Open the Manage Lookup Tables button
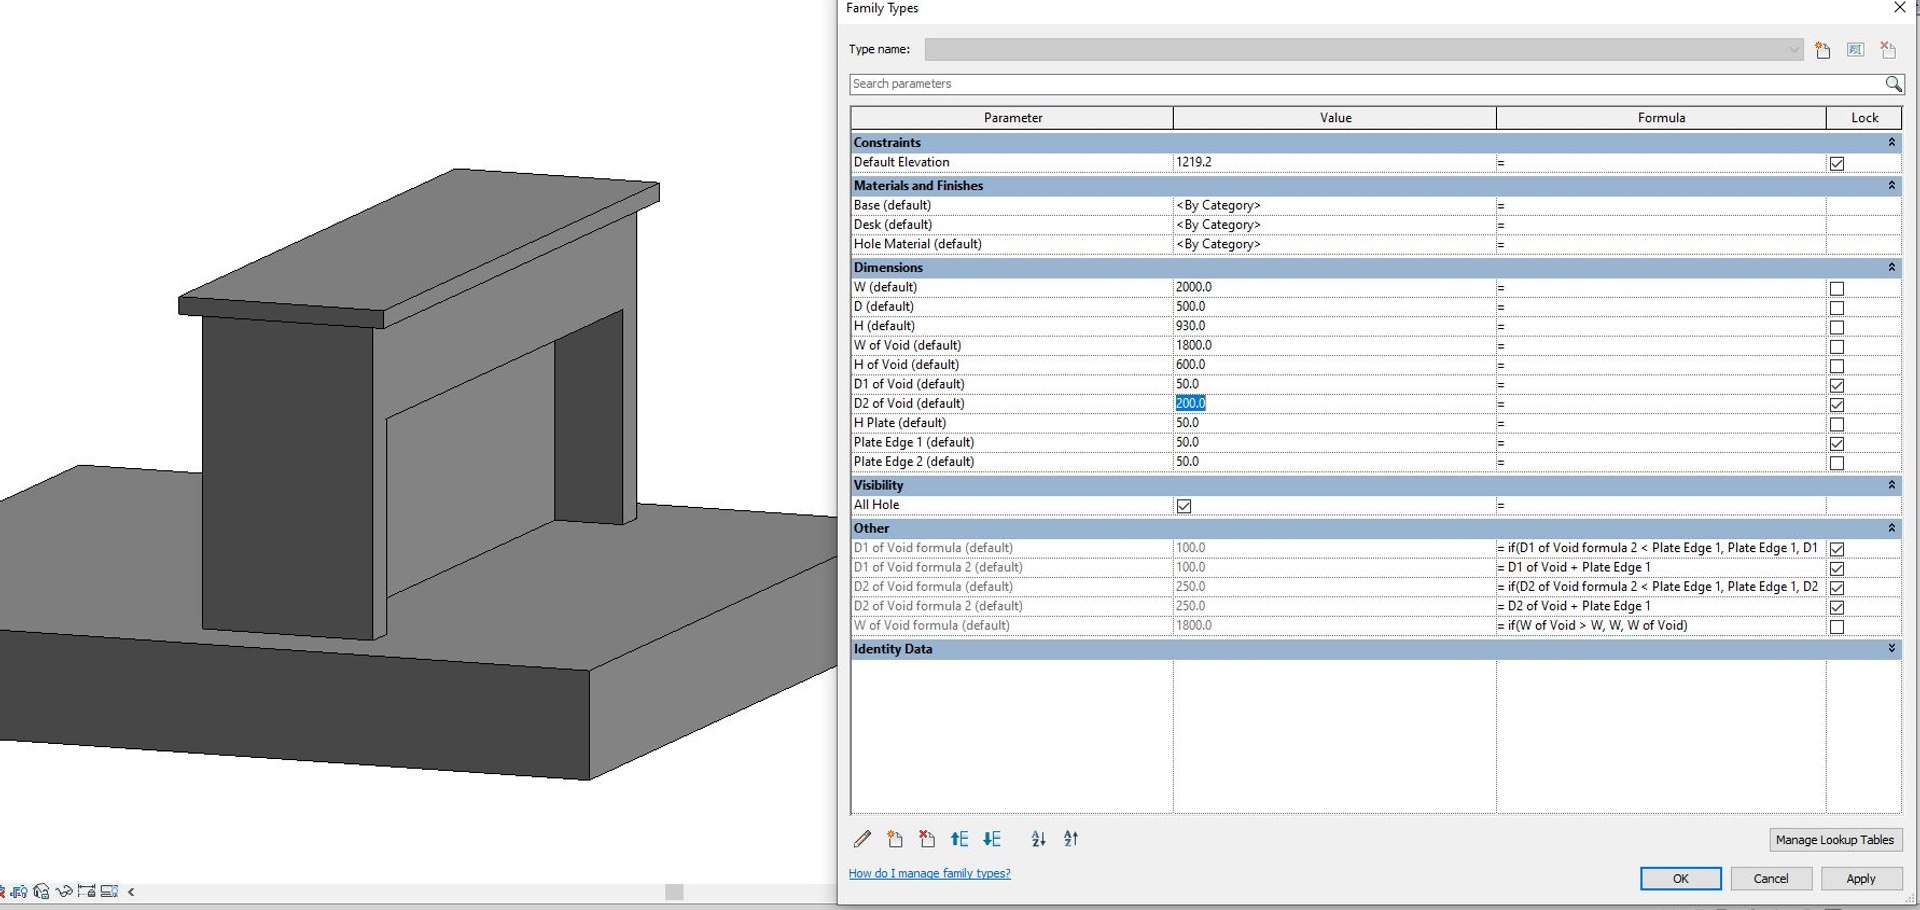Viewport: 1920px width, 910px height. point(1835,840)
